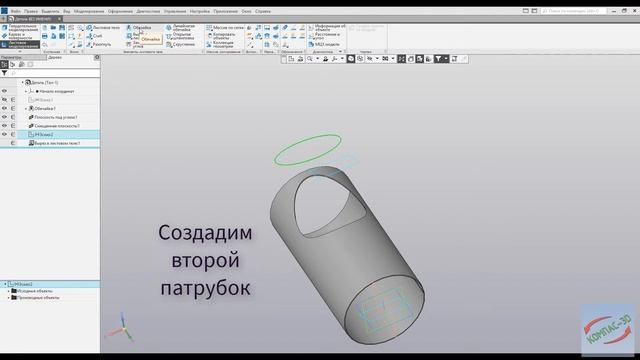Viewport: 640px width, 360px height.
Task: Open the Моделирование menu
Action: click(89, 11)
